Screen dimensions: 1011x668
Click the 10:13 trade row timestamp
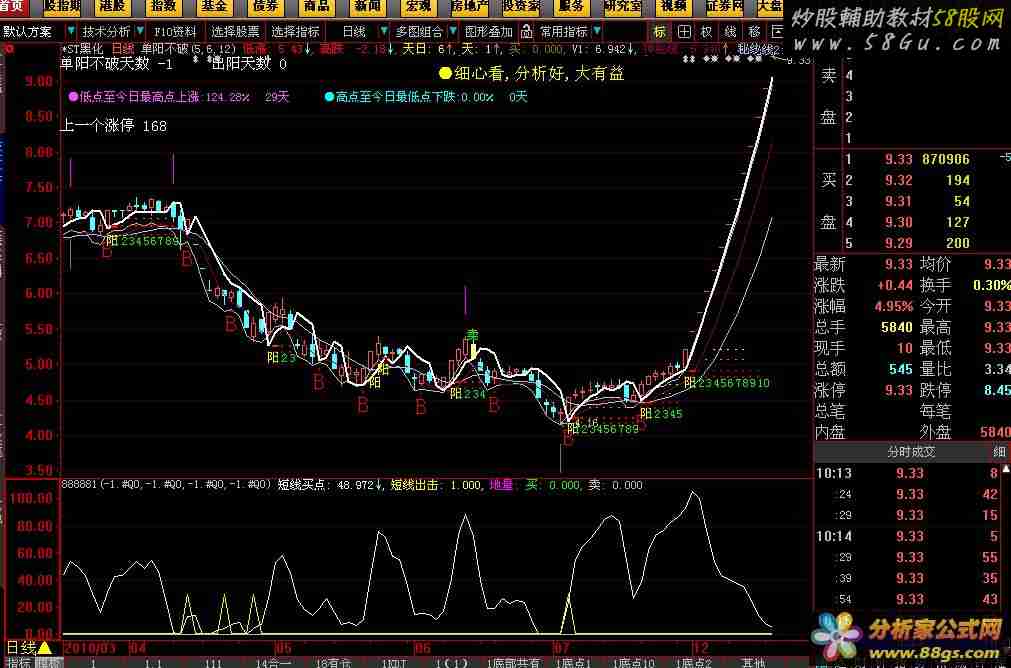coord(834,473)
